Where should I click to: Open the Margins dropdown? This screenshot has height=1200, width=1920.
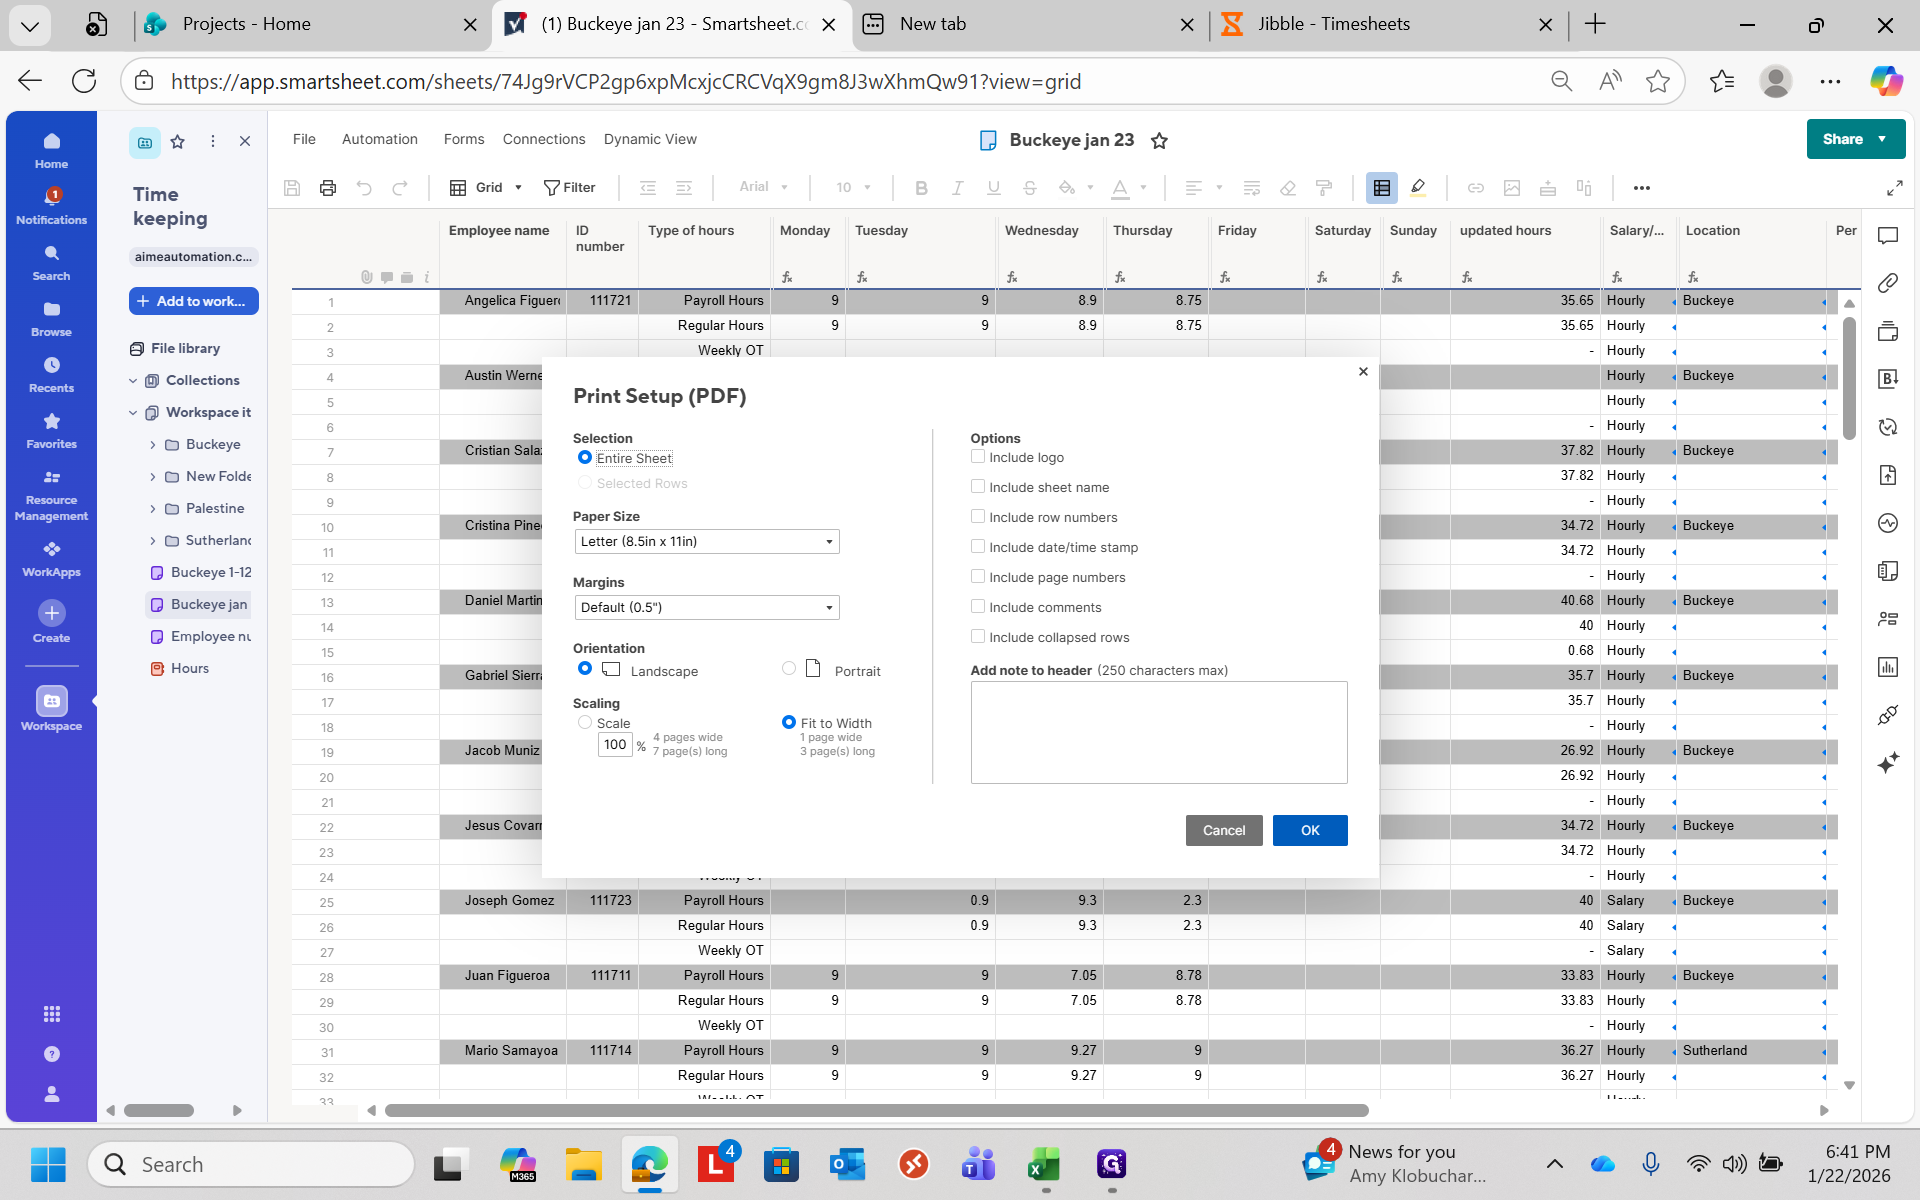706,608
